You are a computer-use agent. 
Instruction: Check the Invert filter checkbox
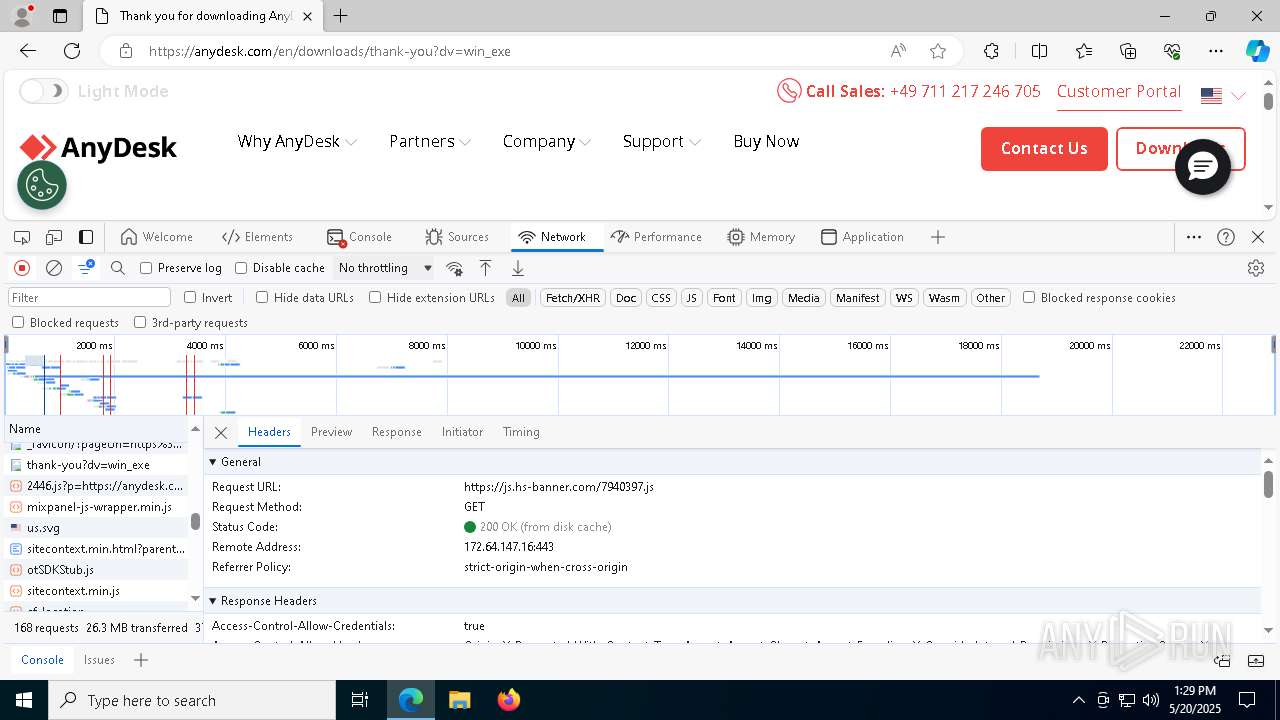[190, 297]
